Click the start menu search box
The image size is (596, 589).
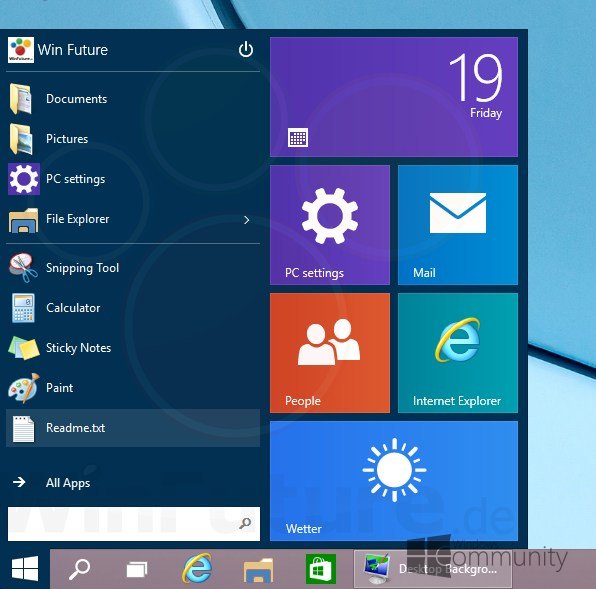134,524
